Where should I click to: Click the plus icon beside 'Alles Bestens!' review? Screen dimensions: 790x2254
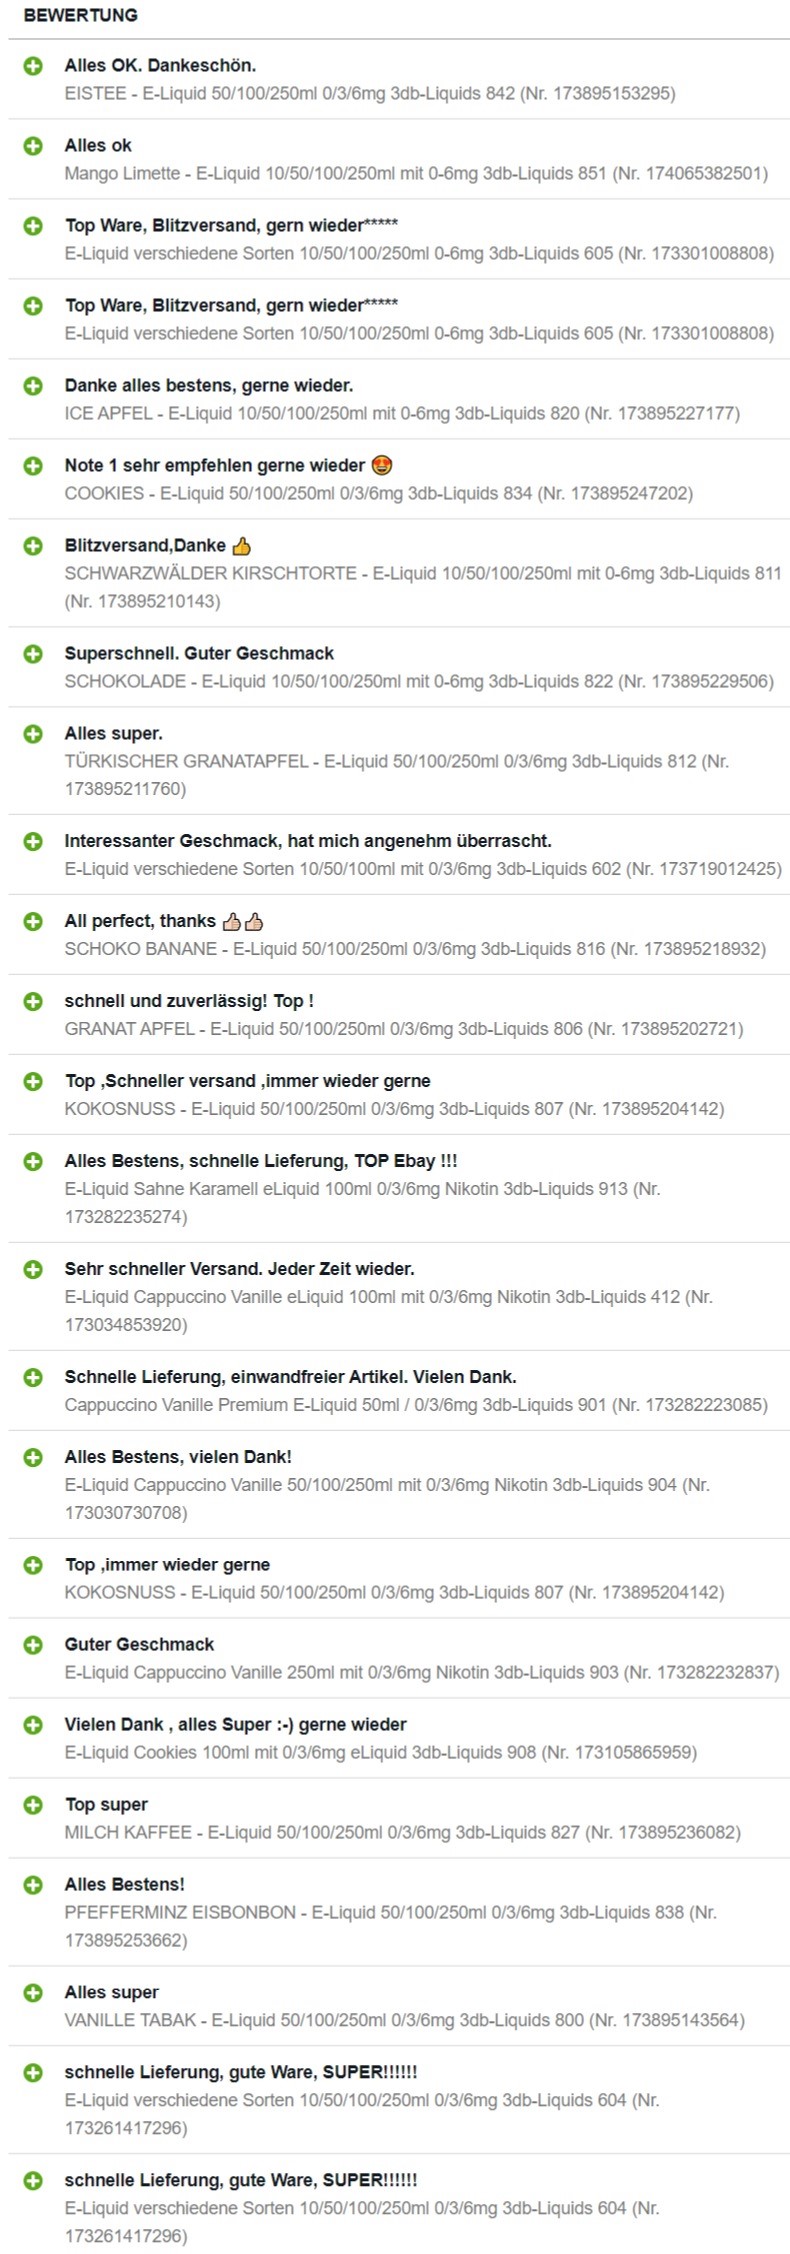(33, 1885)
